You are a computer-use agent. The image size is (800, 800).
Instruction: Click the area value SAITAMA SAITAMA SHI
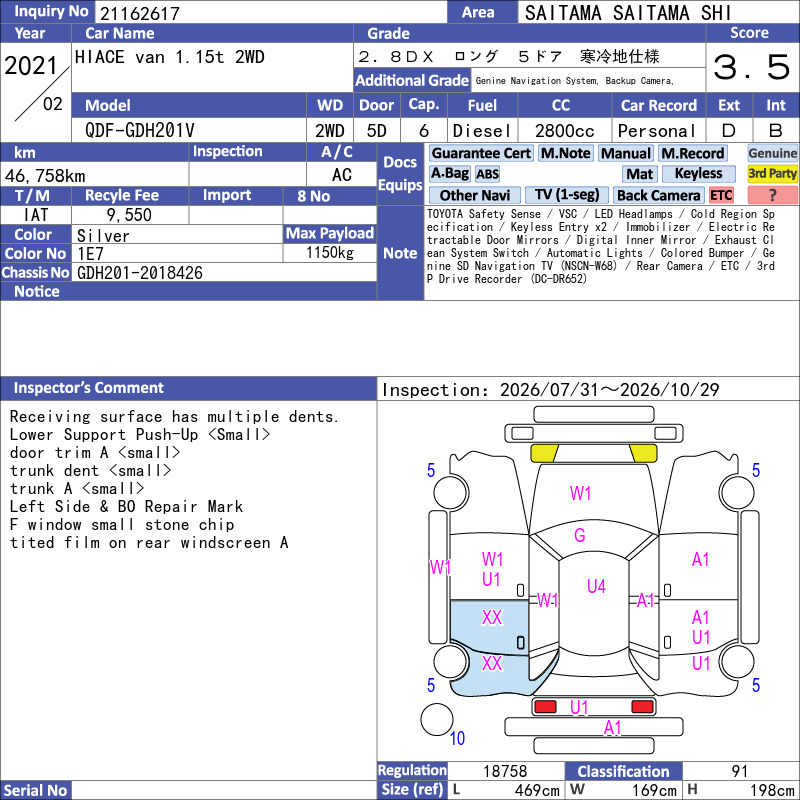coord(628,13)
